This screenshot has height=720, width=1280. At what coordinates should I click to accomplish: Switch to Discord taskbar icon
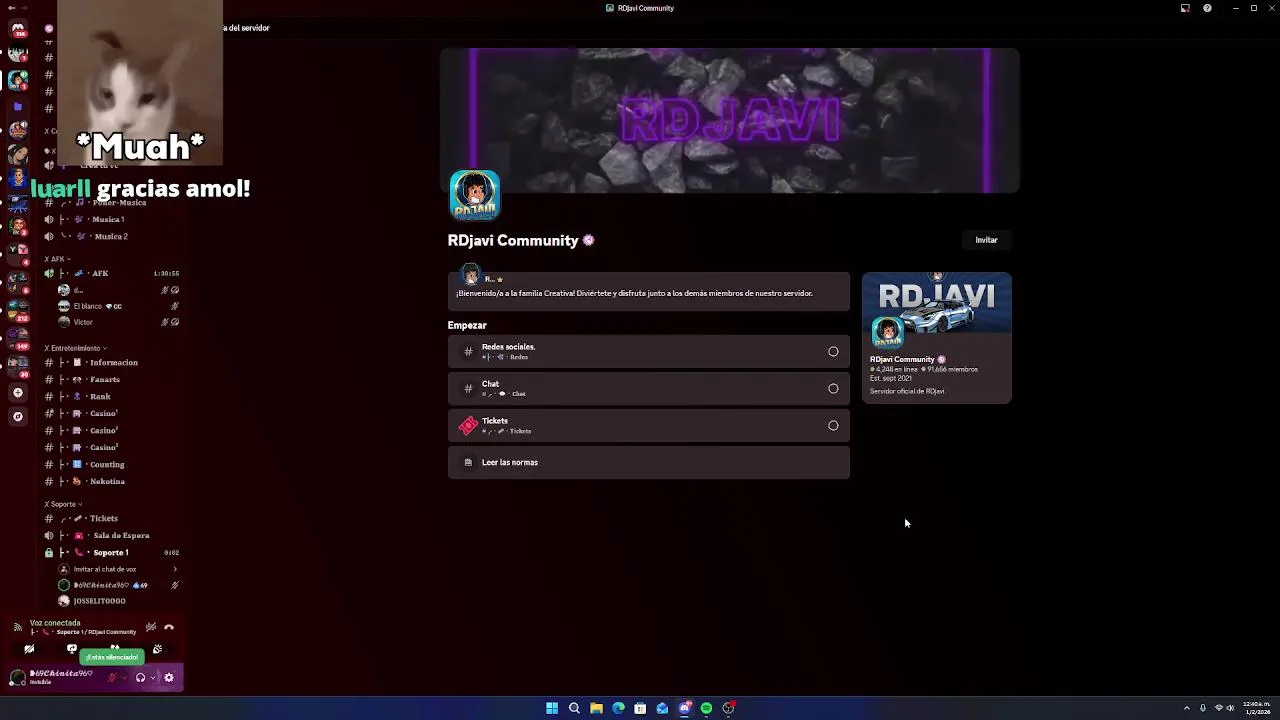click(684, 708)
